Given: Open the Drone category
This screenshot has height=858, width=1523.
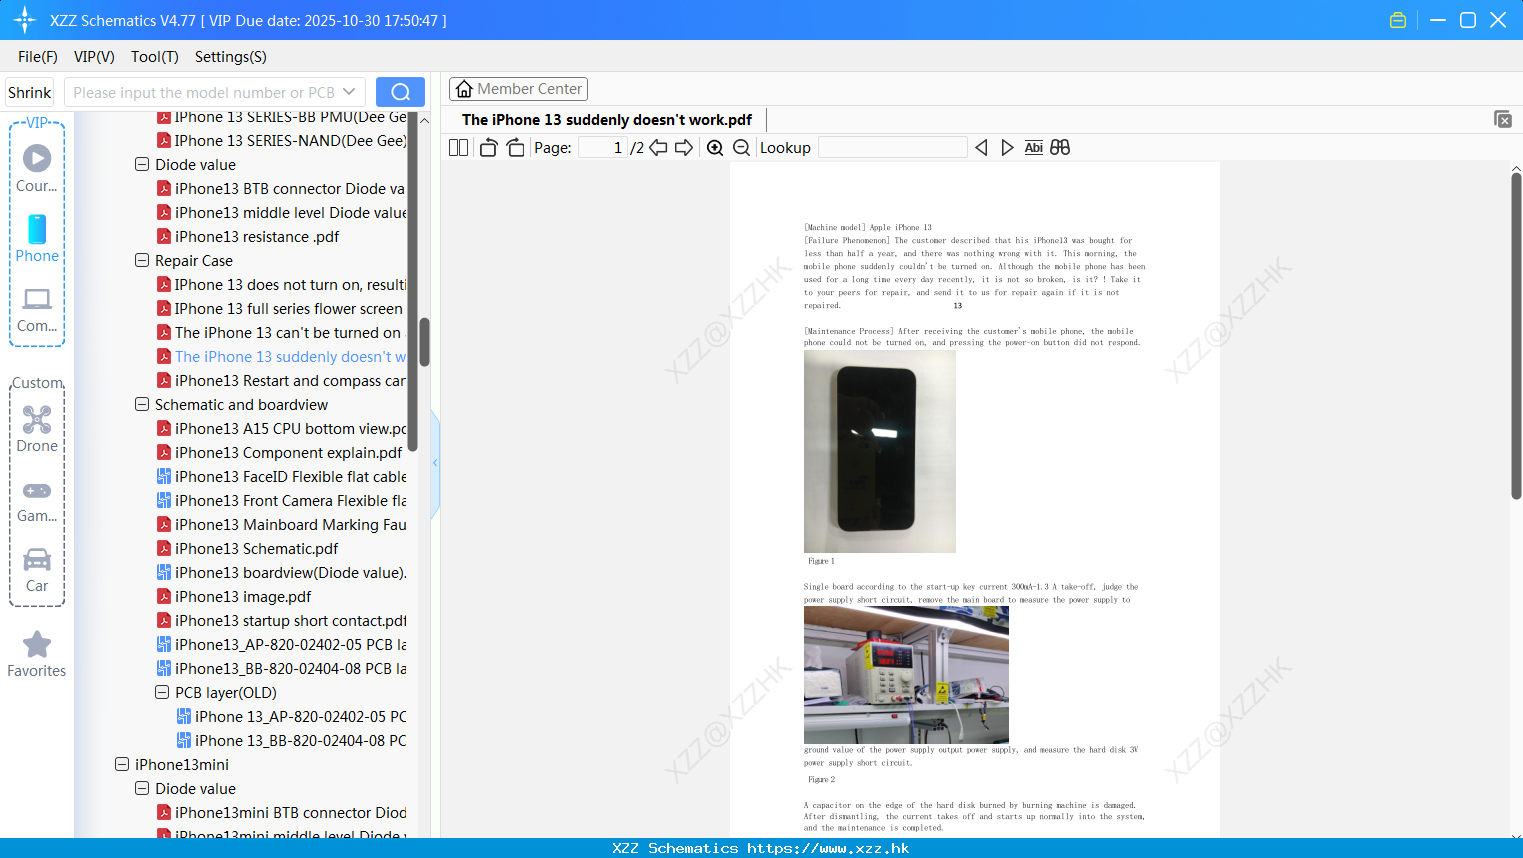Looking at the screenshot, I should pyautogui.click(x=37, y=429).
